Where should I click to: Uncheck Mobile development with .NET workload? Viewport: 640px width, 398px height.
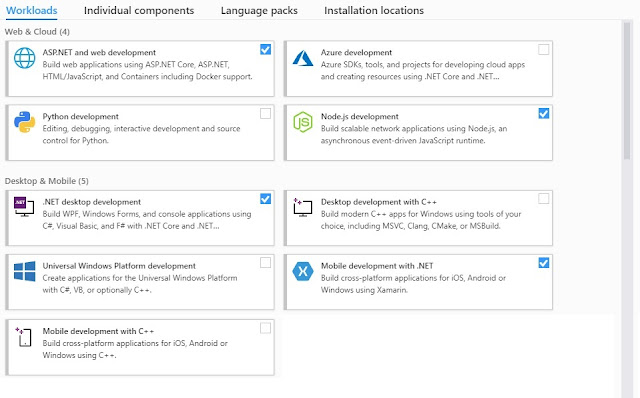(x=544, y=263)
